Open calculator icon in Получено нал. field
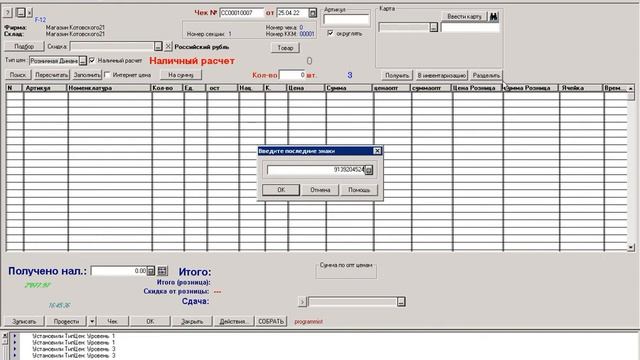The image size is (640, 360). (151, 271)
